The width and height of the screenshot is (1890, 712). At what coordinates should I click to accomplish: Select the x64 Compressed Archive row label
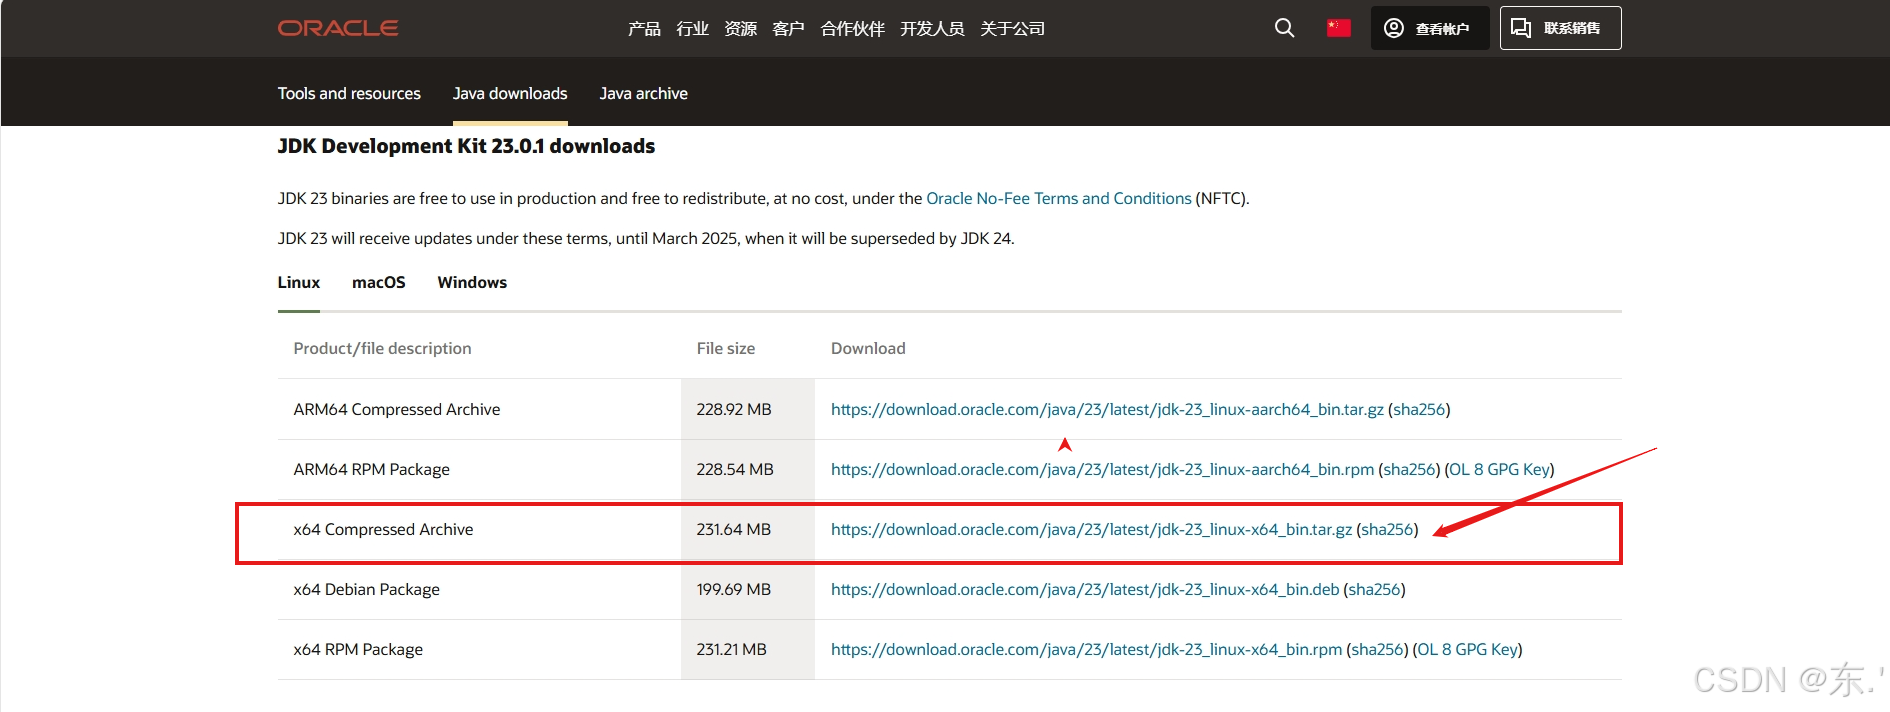[x=383, y=529]
